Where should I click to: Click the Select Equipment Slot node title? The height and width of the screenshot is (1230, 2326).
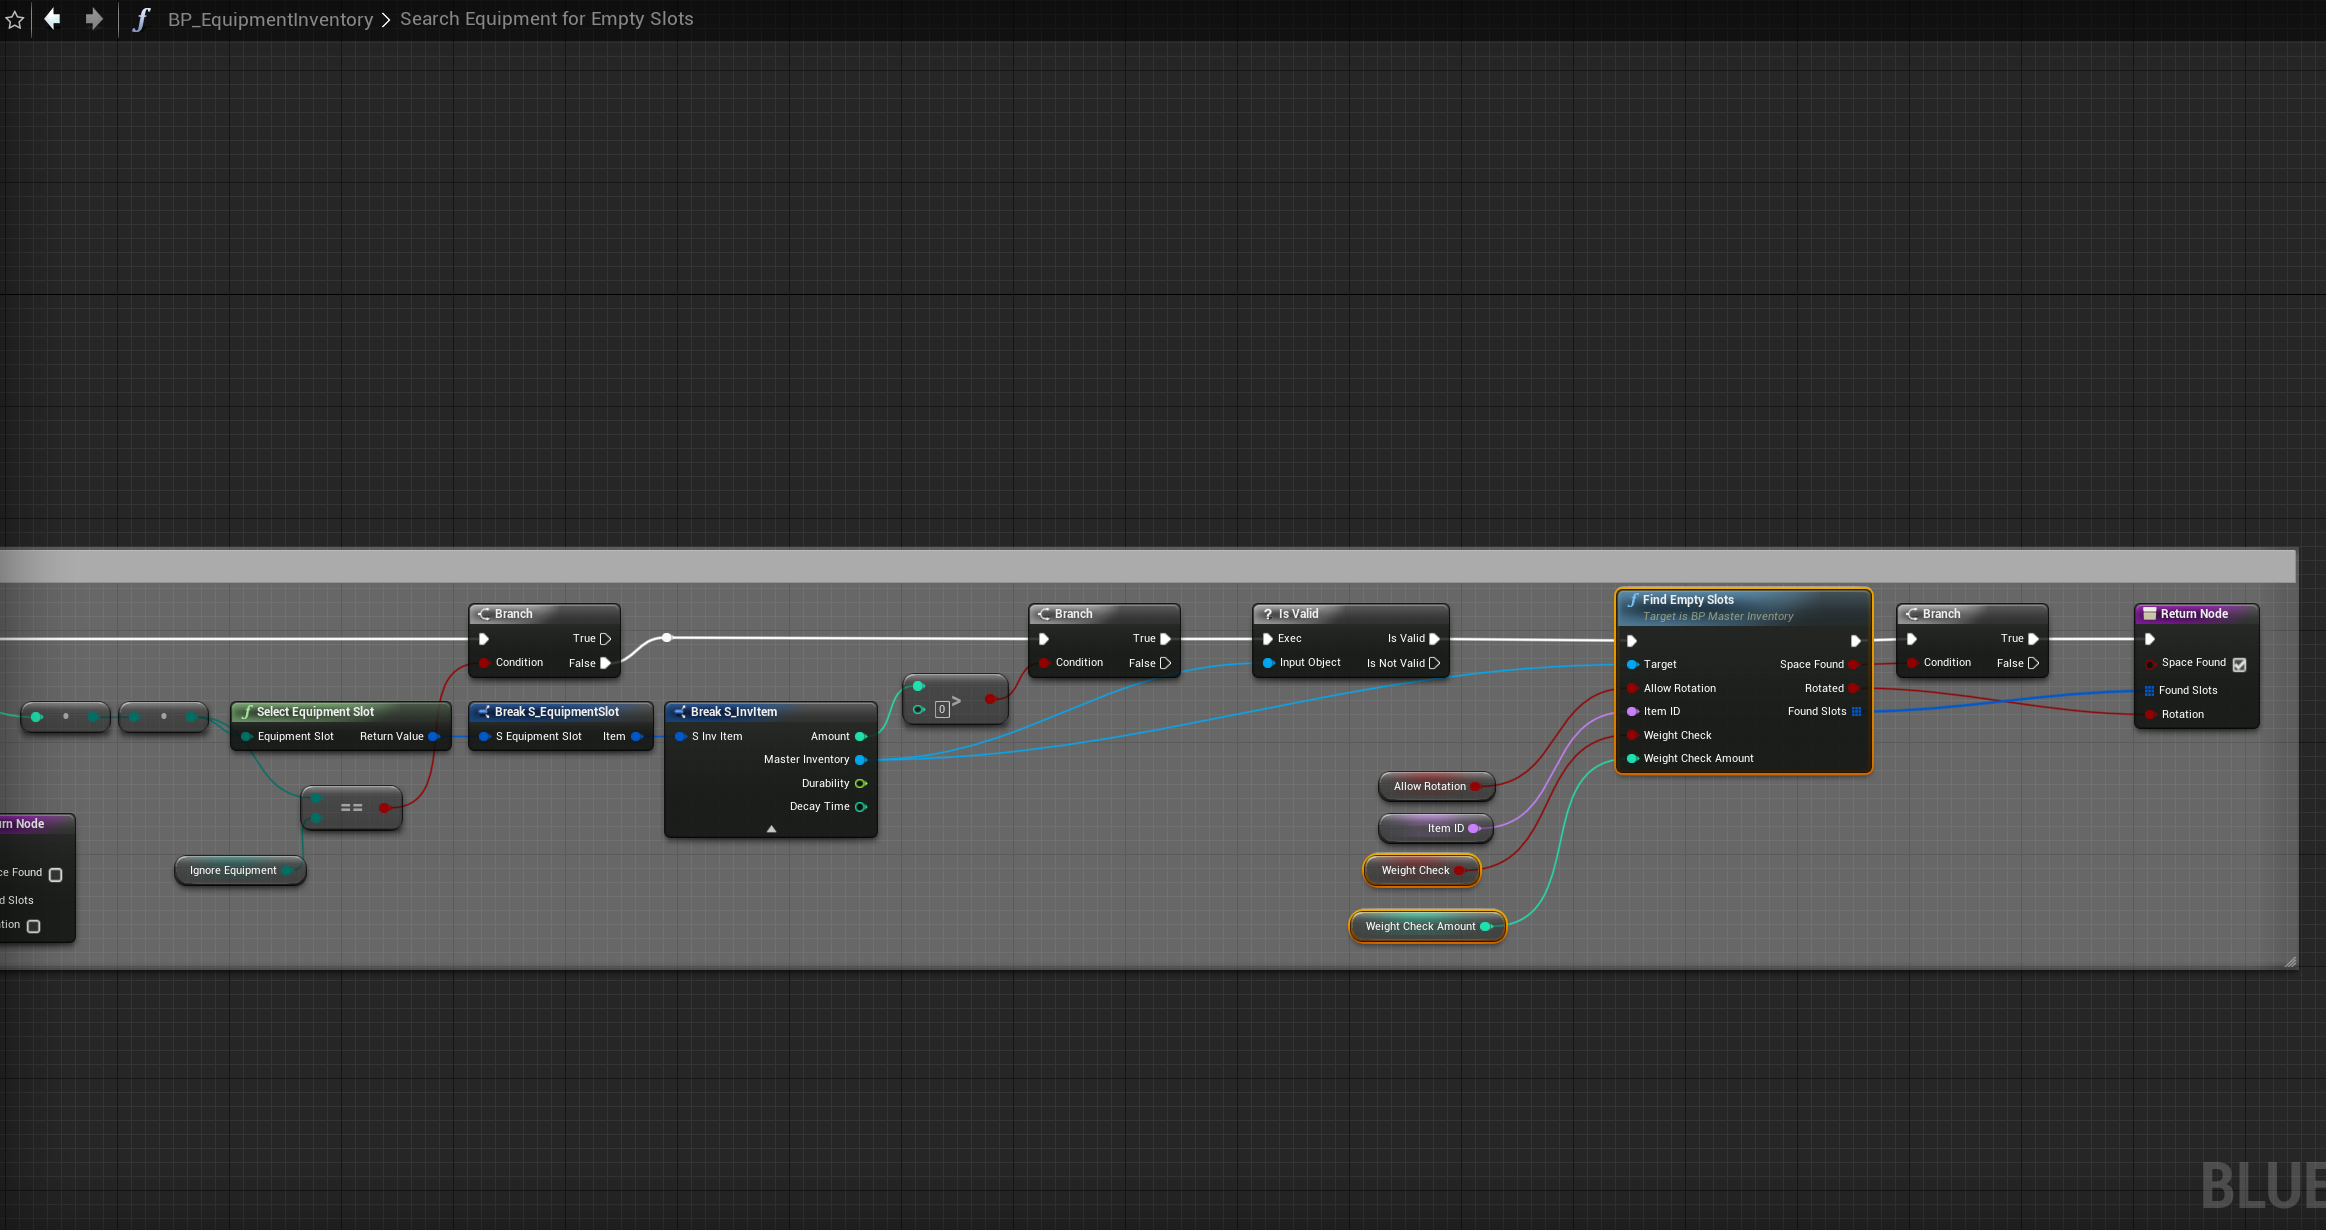(315, 712)
